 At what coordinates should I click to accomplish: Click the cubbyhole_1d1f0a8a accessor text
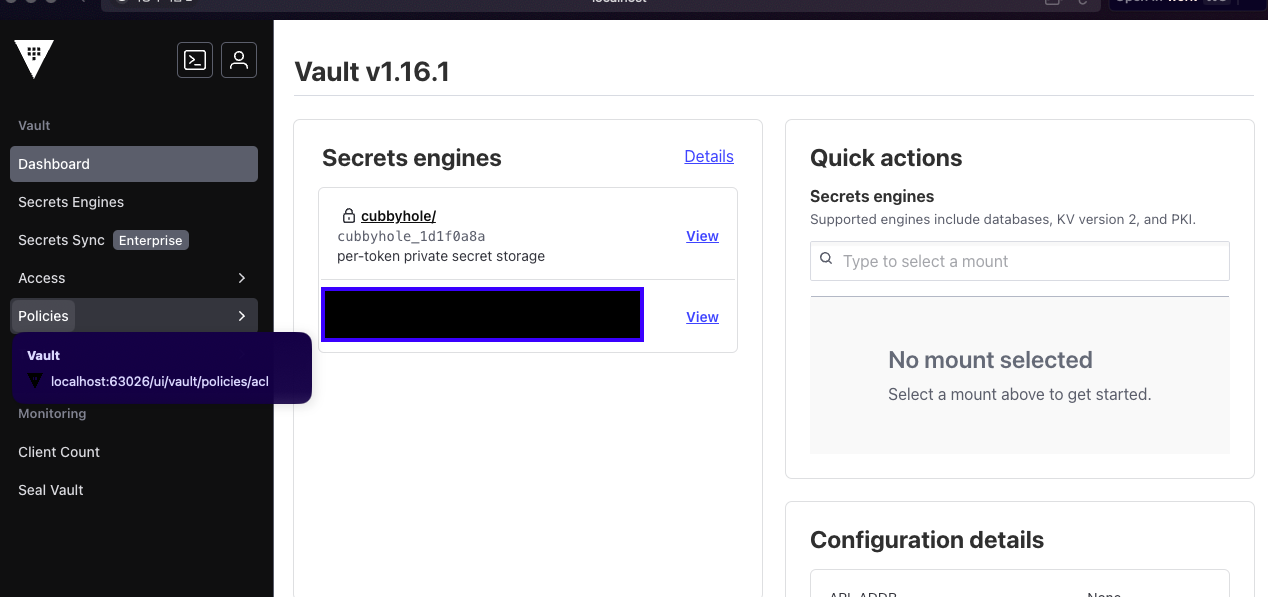pyautogui.click(x=411, y=237)
